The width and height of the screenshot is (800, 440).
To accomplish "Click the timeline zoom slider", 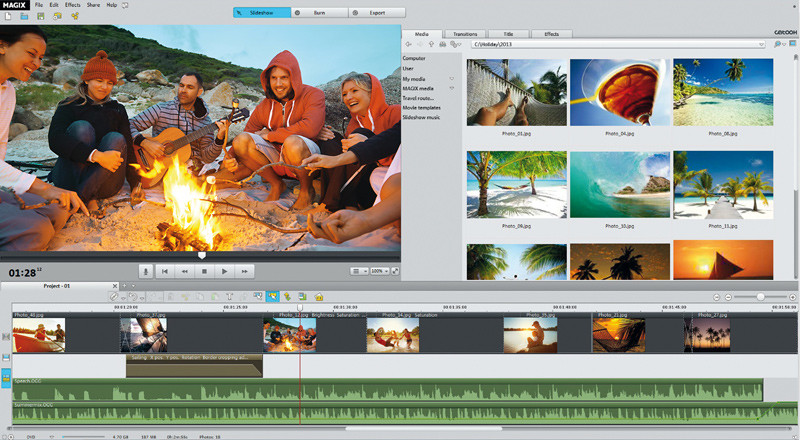I will (762, 297).
